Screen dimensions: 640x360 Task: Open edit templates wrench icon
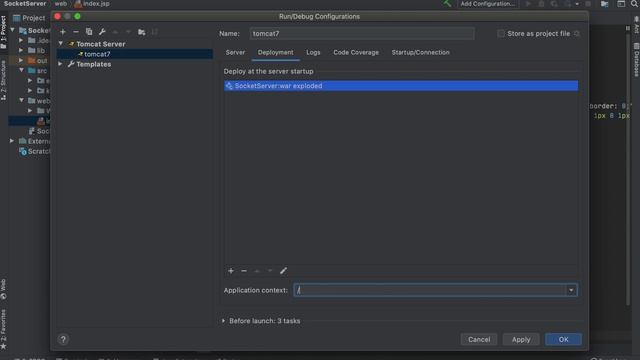point(102,32)
